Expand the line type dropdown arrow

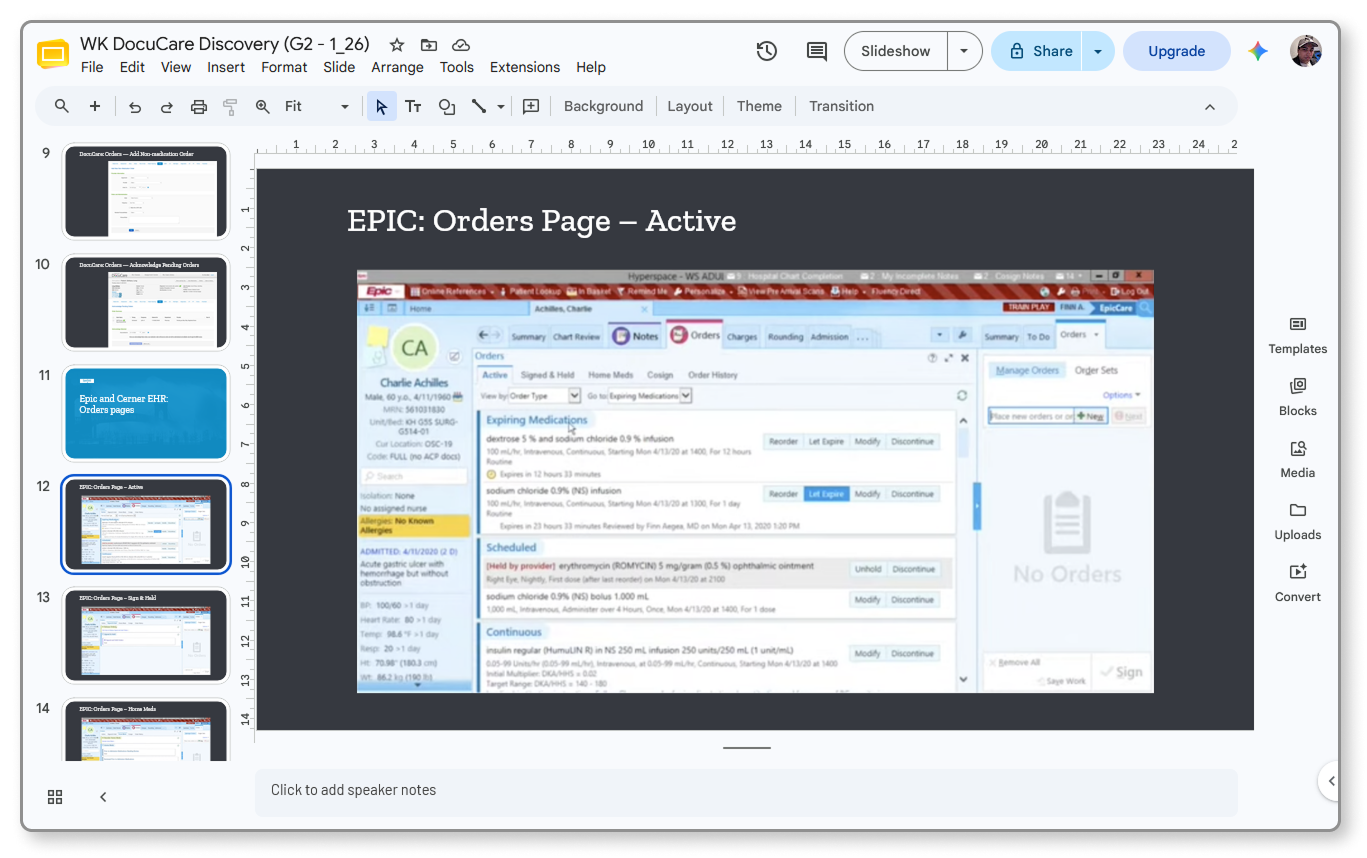tap(501, 106)
